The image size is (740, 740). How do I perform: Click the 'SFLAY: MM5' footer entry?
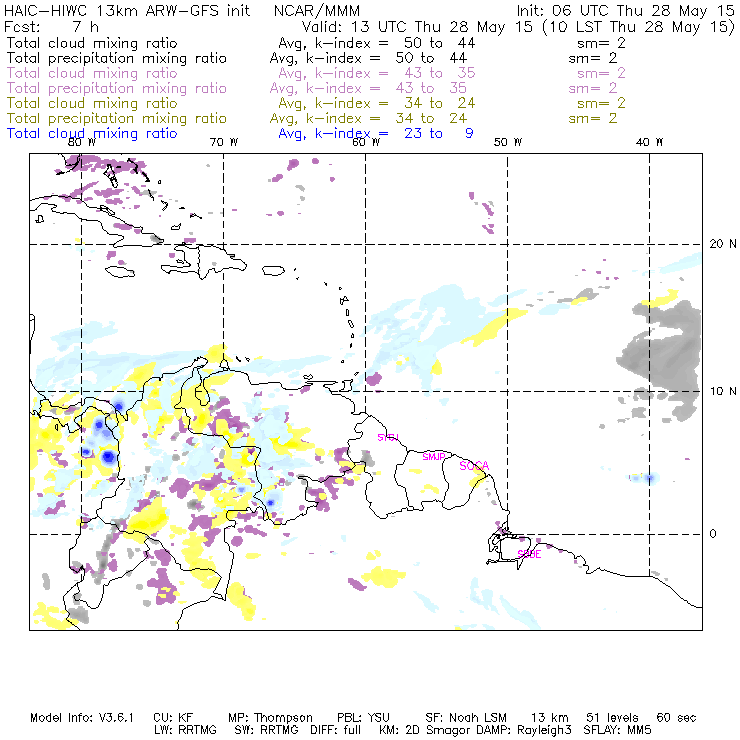tap(617, 730)
